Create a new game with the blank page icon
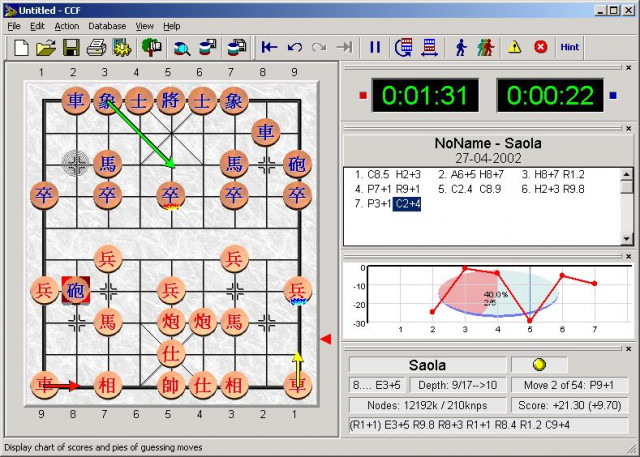The height and width of the screenshot is (457, 640). [x=21, y=47]
